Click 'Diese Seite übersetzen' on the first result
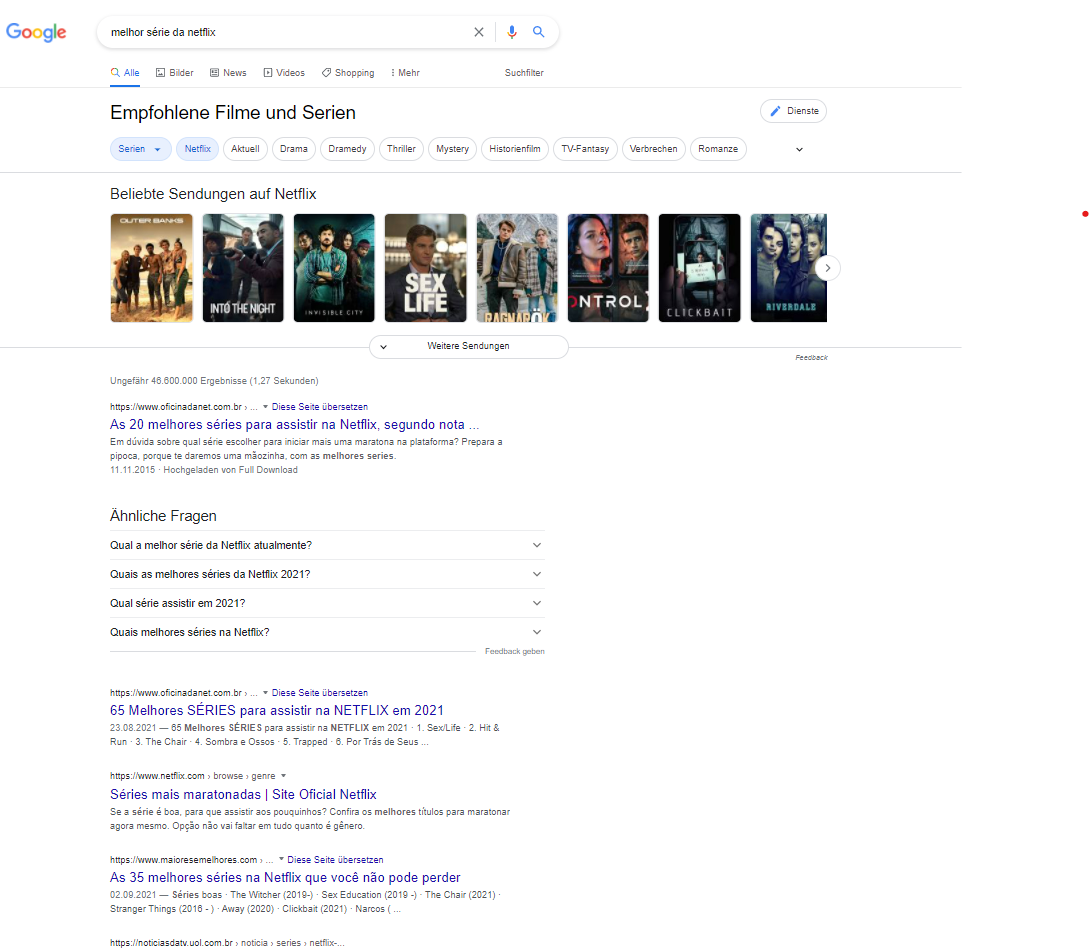Image resolution: width=1089 pixels, height=951 pixels. click(x=319, y=407)
